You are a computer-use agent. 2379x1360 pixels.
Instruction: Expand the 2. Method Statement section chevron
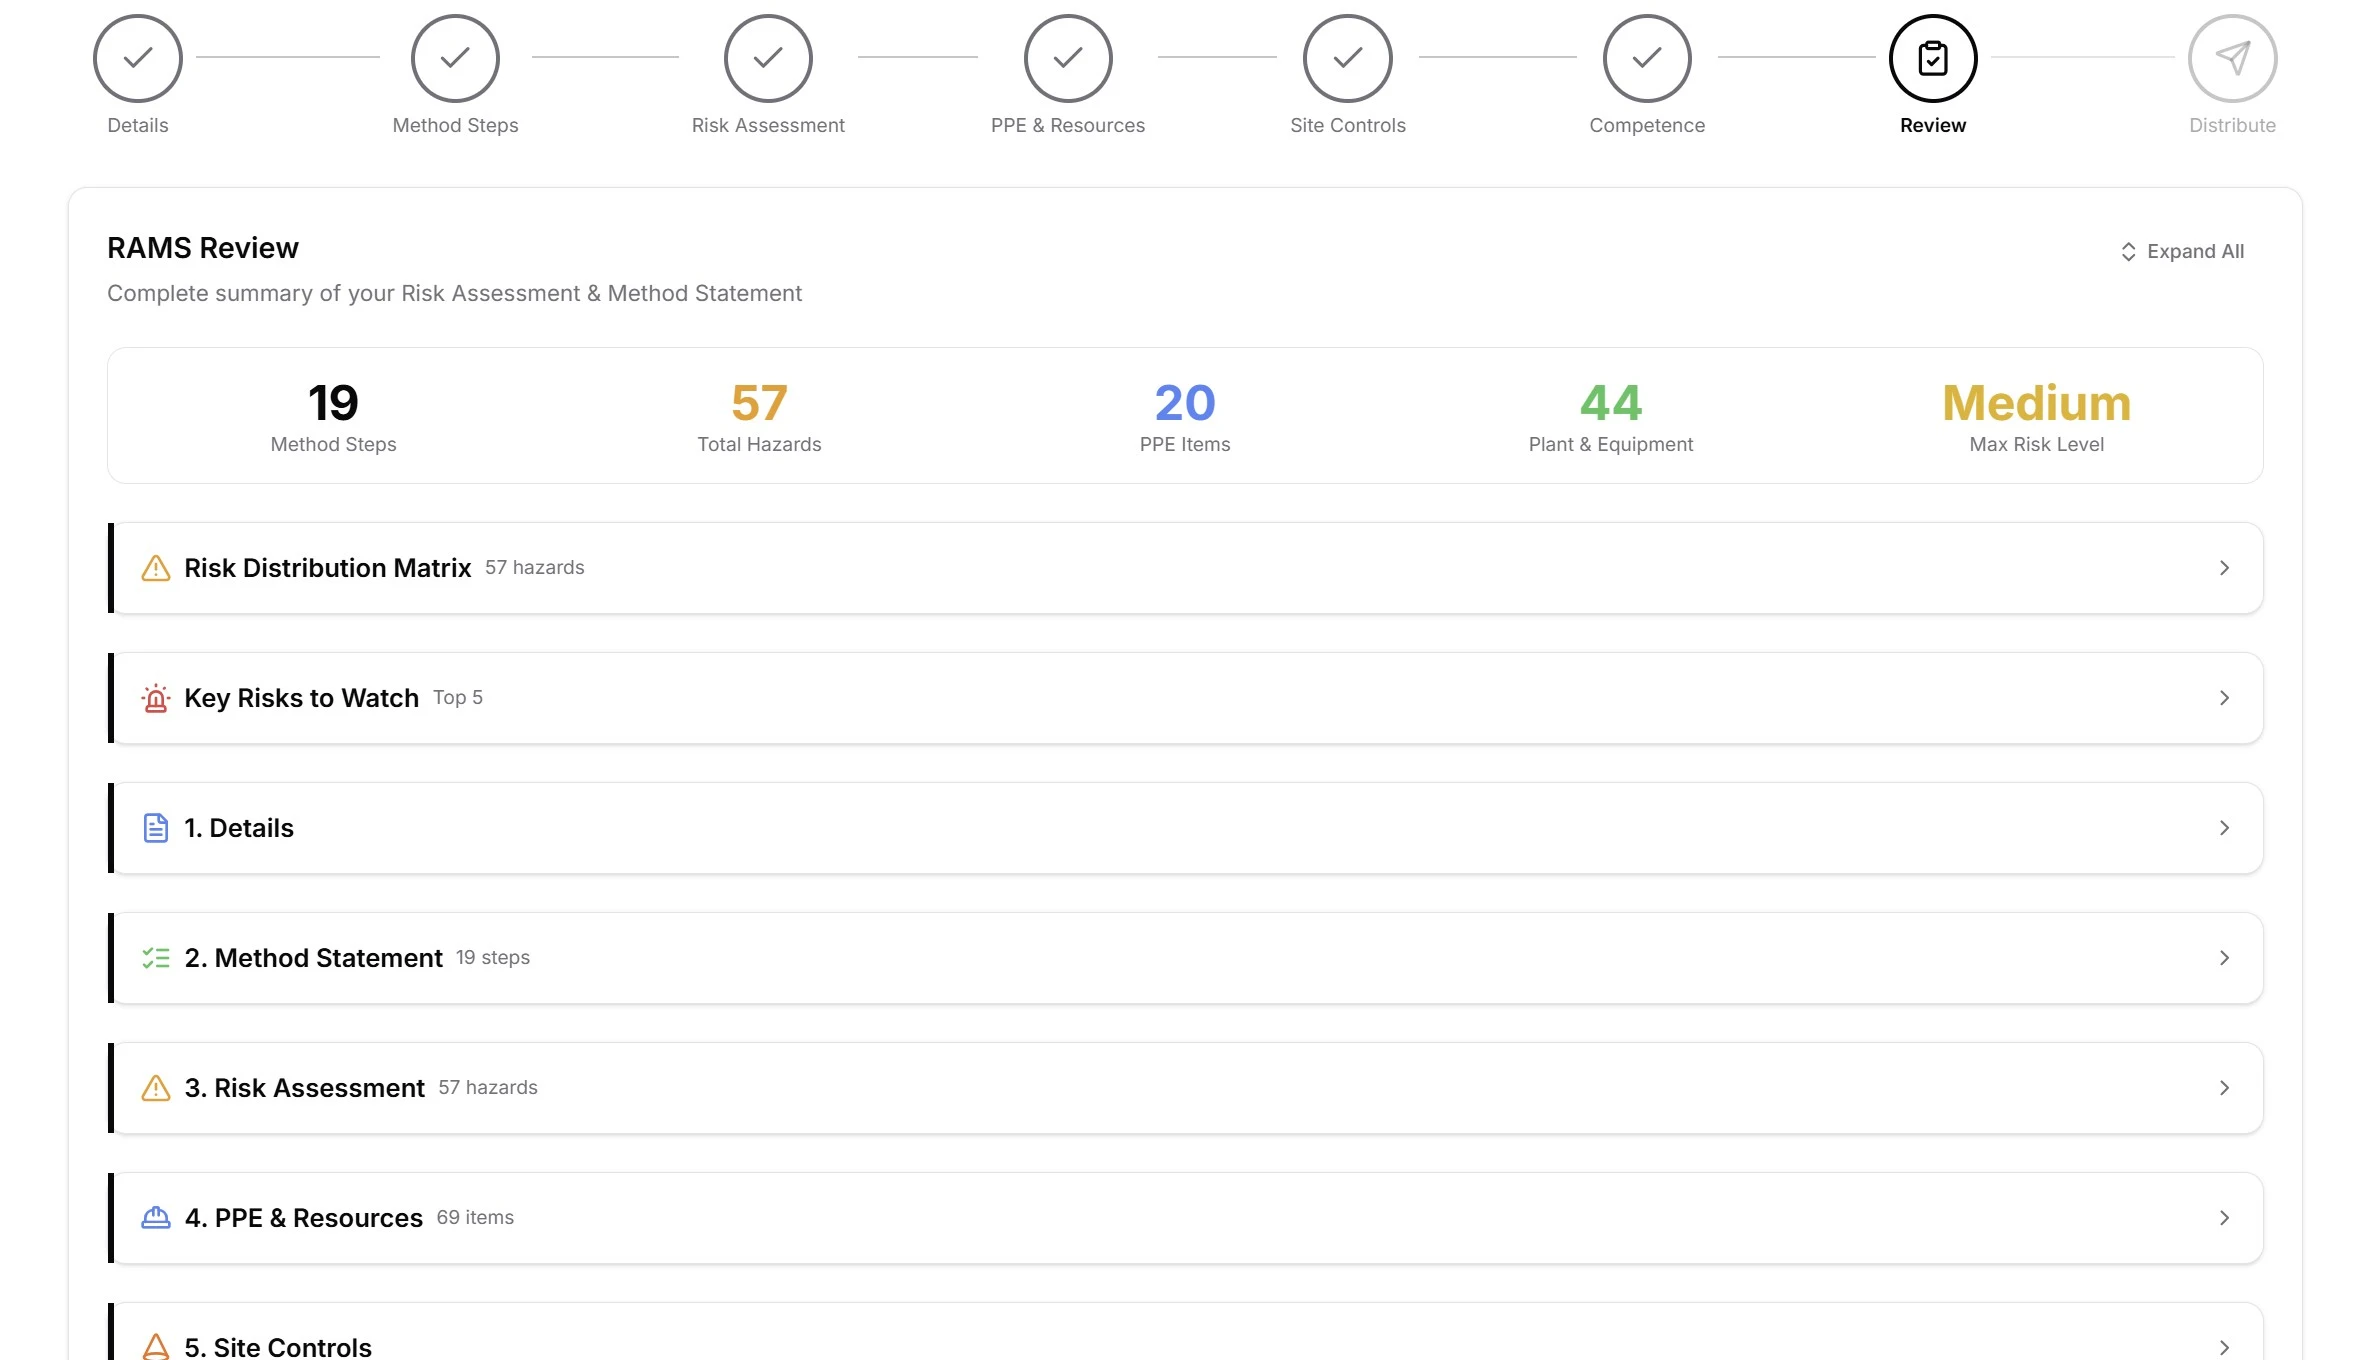point(2224,958)
